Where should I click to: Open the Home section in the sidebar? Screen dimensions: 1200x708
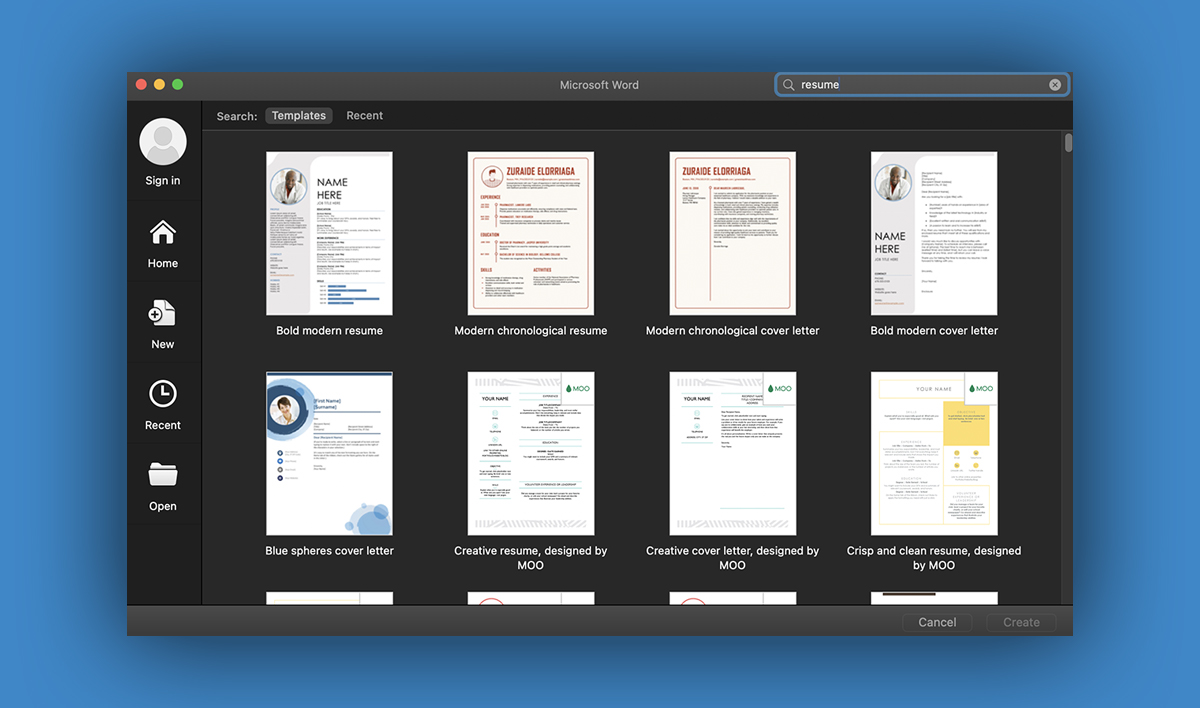162,232
